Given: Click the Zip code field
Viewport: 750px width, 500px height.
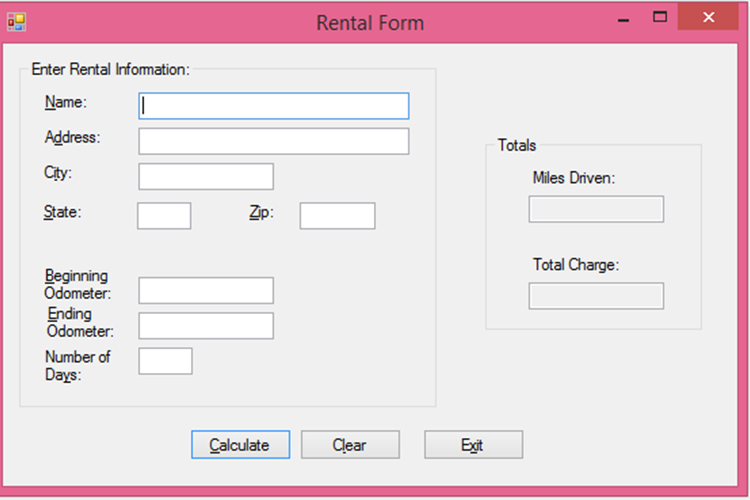Looking at the screenshot, I should point(337,216).
